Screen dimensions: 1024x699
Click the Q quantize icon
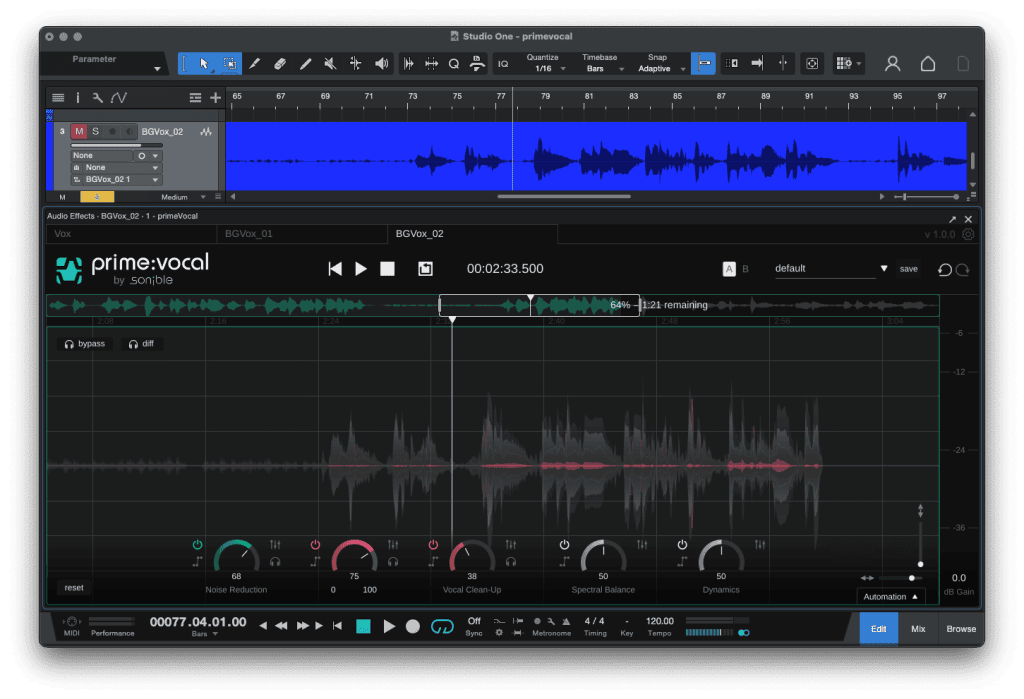[x=454, y=64]
